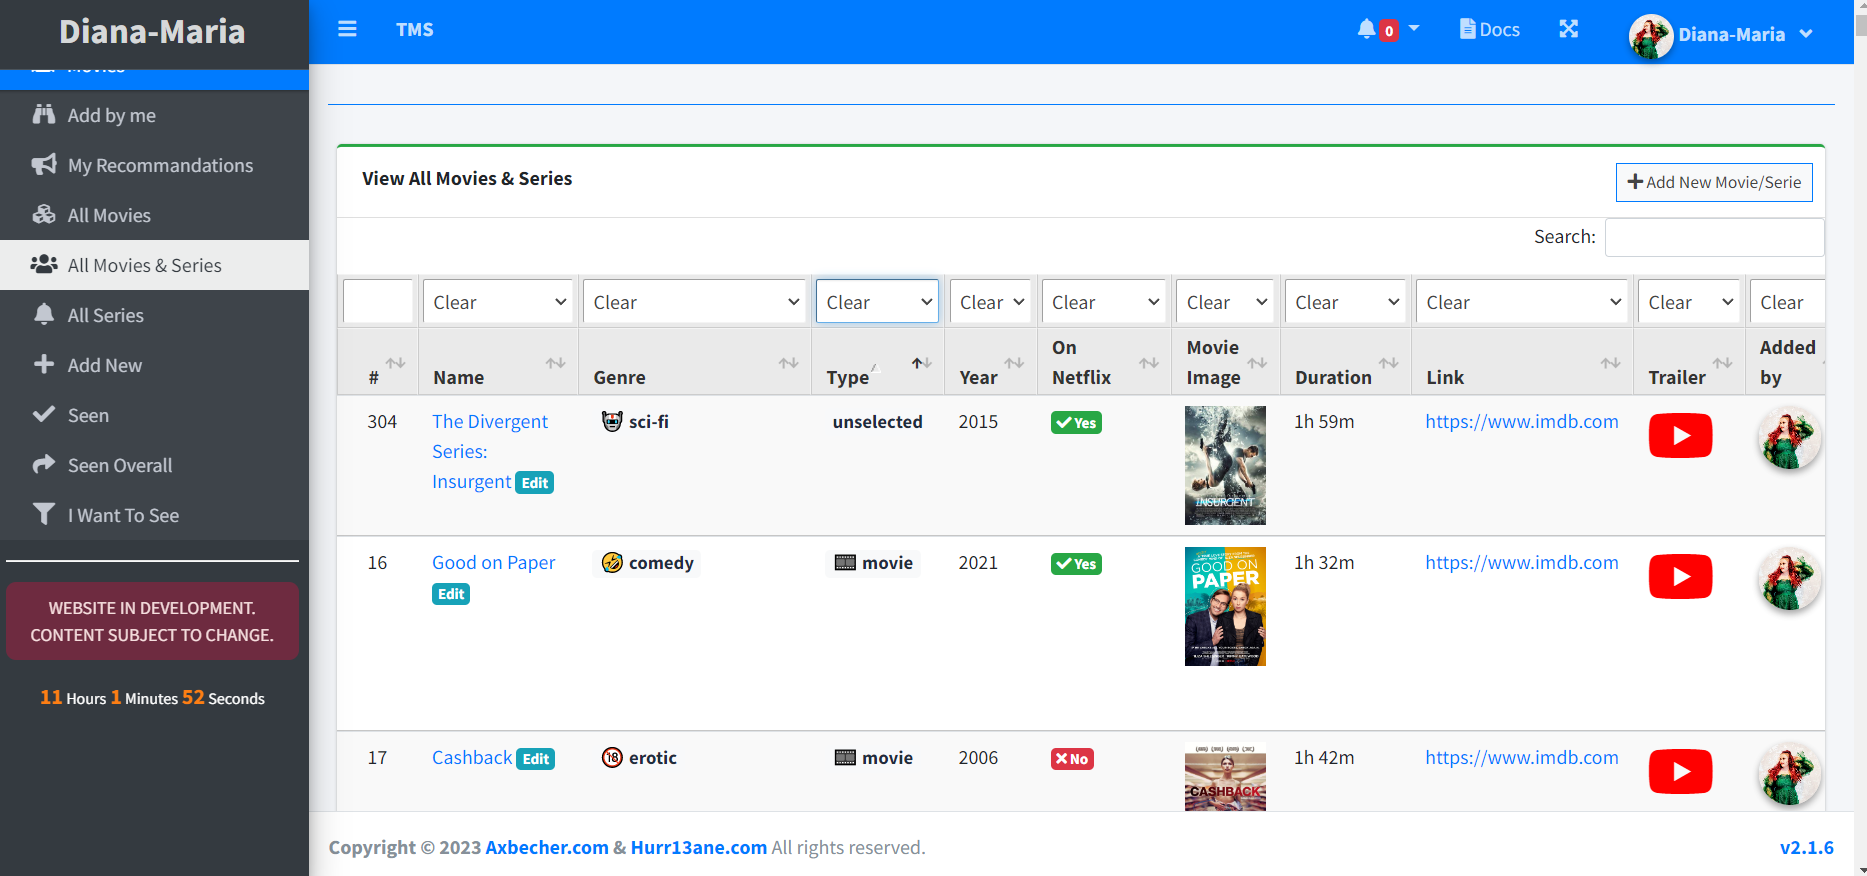The height and width of the screenshot is (876, 1867).
Task: Open the notifications bell icon
Action: pos(1366,29)
